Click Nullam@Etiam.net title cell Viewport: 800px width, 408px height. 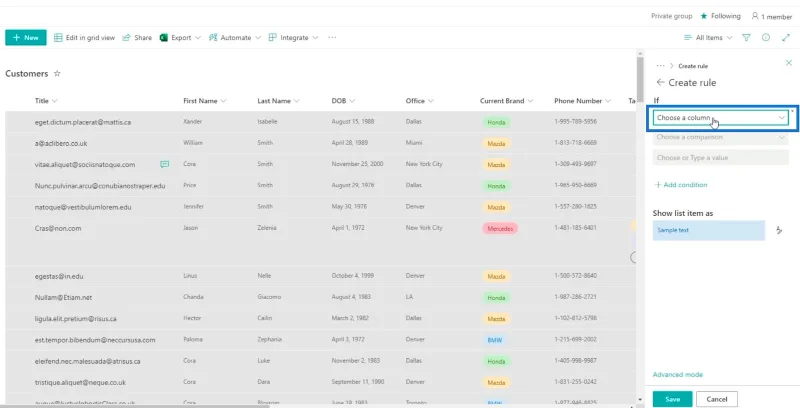[x=63, y=297]
